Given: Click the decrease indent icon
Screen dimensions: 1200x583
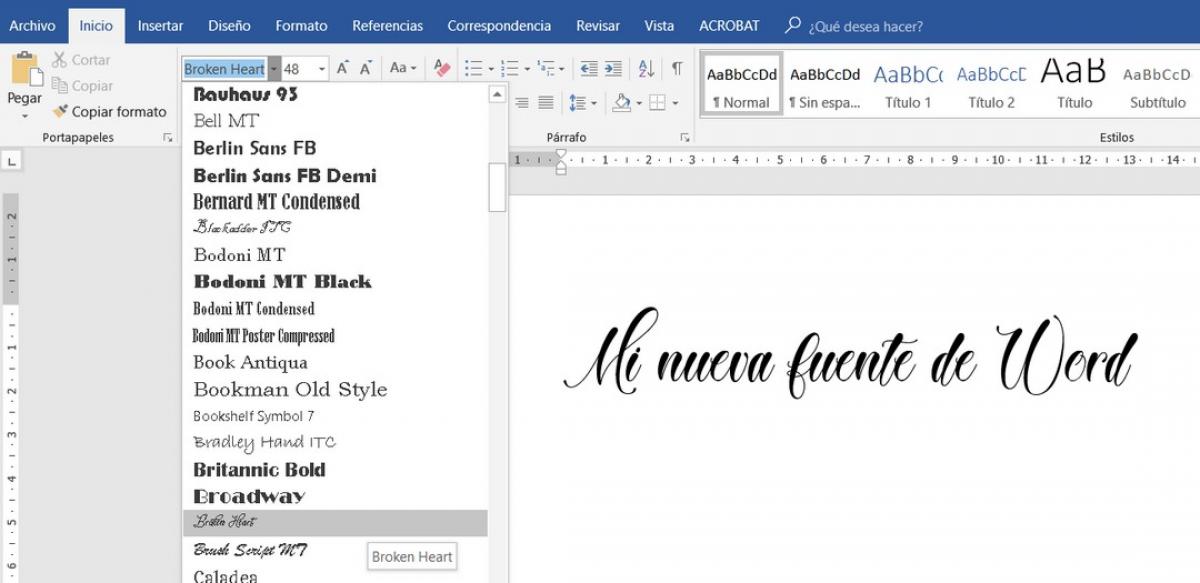Looking at the screenshot, I should (589, 68).
